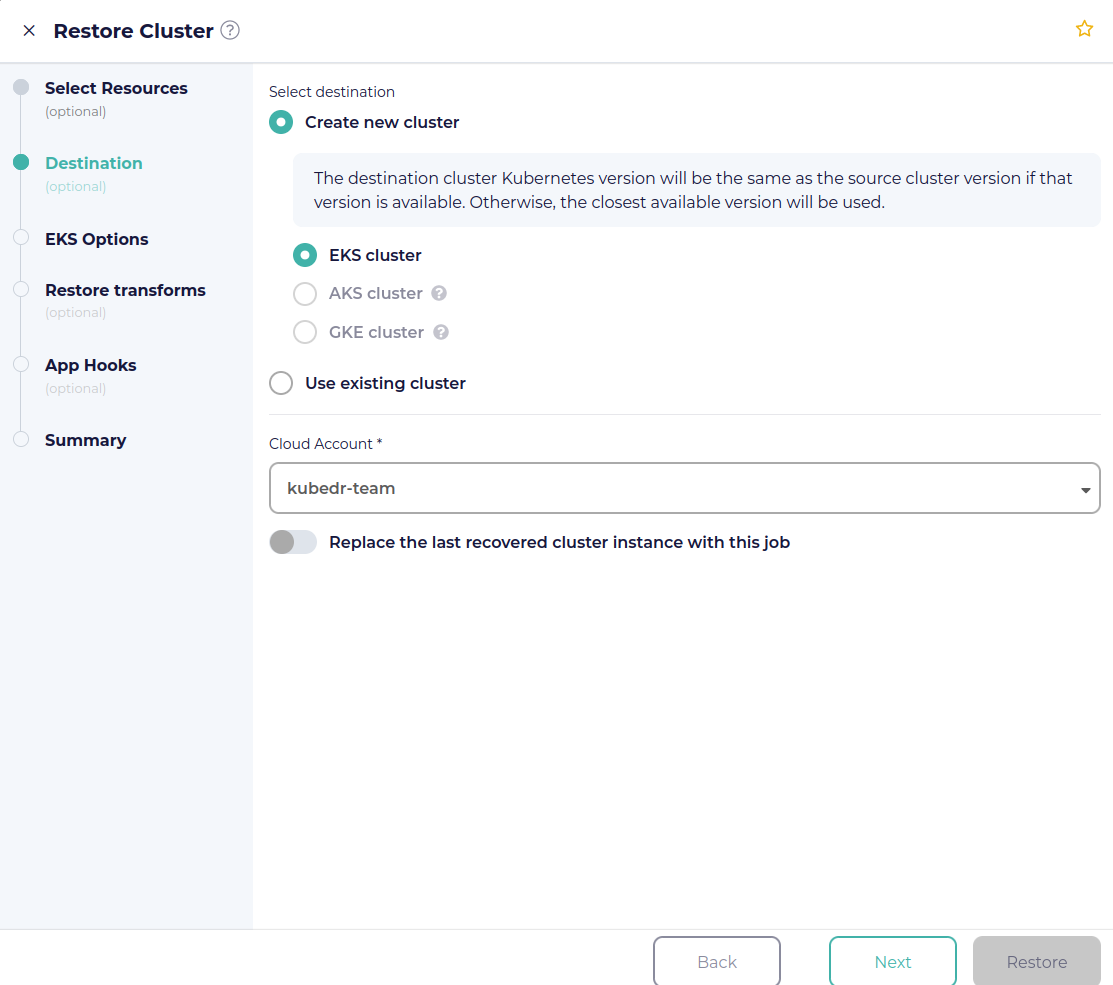Click the Back button
This screenshot has width=1113, height=985.
click(717, 961)
